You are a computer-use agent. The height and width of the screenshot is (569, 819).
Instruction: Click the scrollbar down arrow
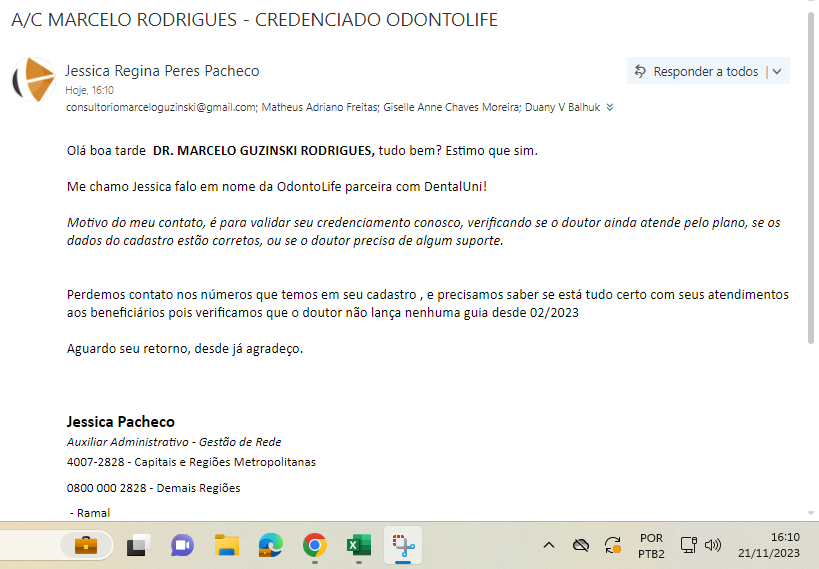coord(811,513)
